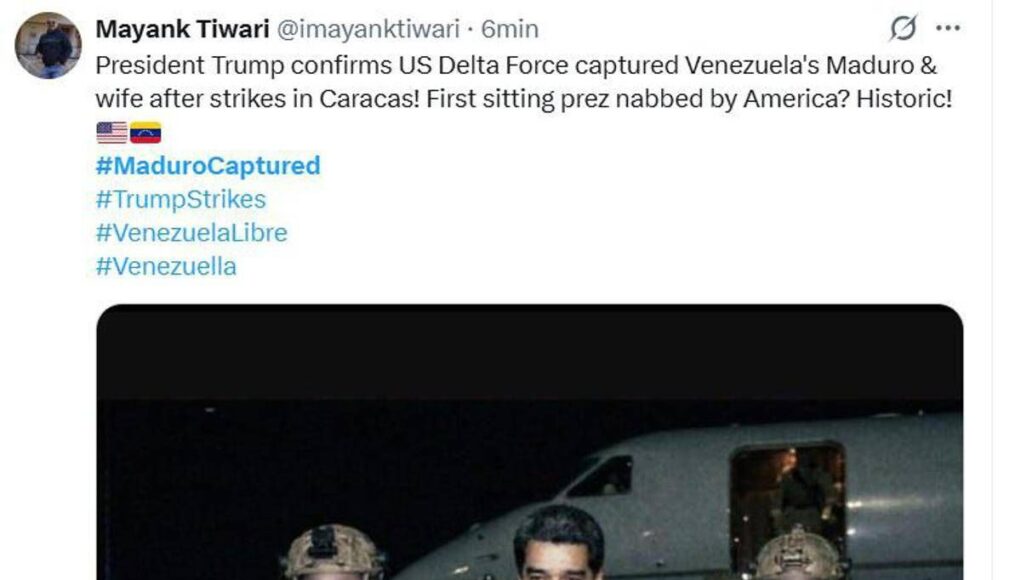Screen dimensions: 1021x580
Task: Open the #MaduroCaptured hashtag
Action: (208, 165)
